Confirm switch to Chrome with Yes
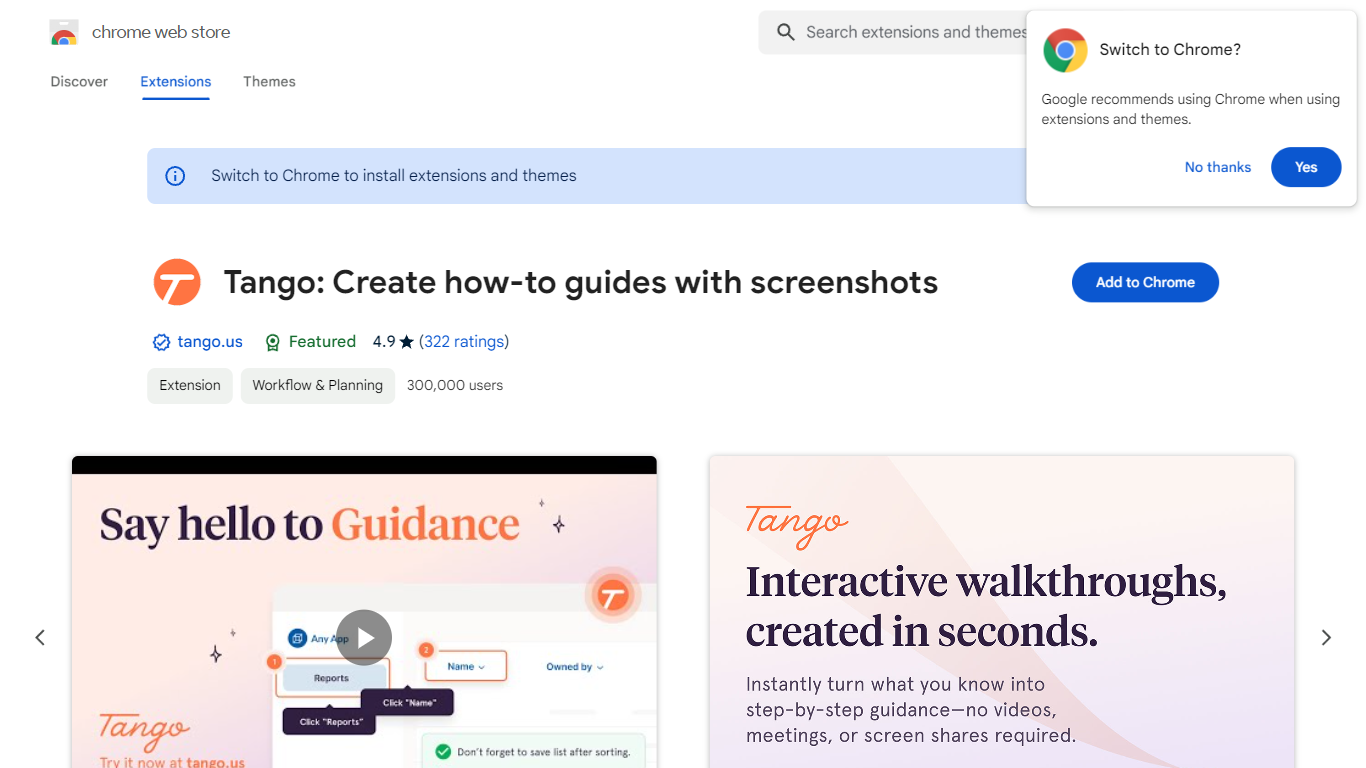The width and height of the screenshot is (1366, 768). pos(1305,167)
